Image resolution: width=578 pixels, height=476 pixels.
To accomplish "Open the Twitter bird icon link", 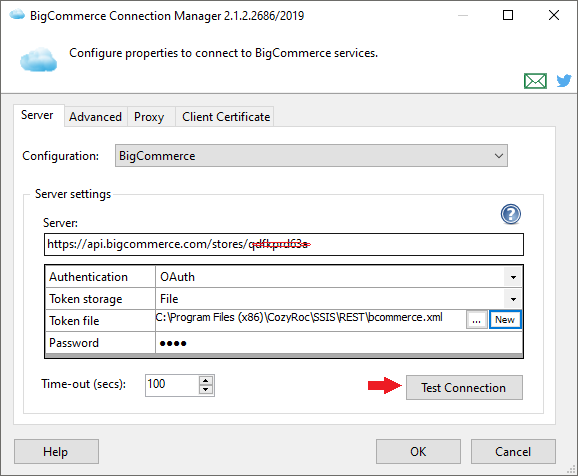I will coord(564,80).
